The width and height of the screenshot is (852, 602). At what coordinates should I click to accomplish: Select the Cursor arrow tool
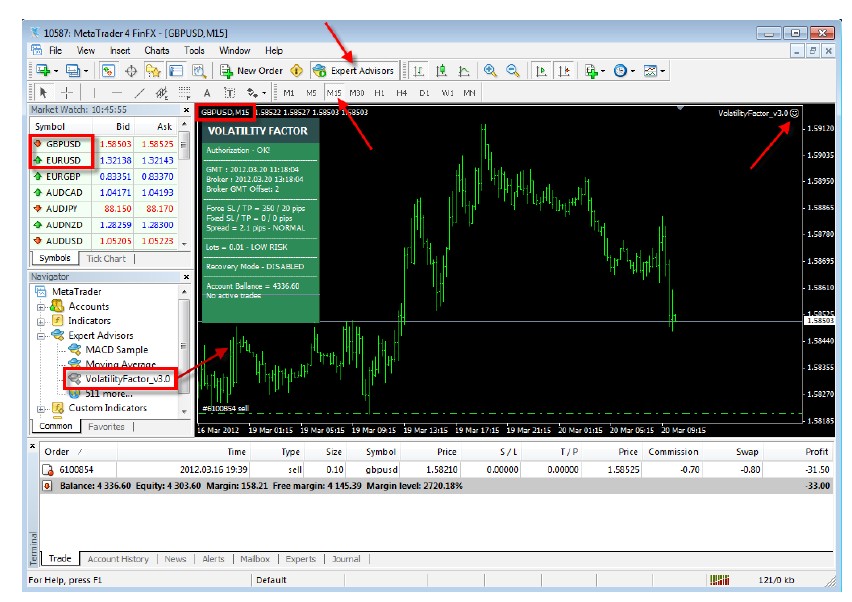pos(43,93)
